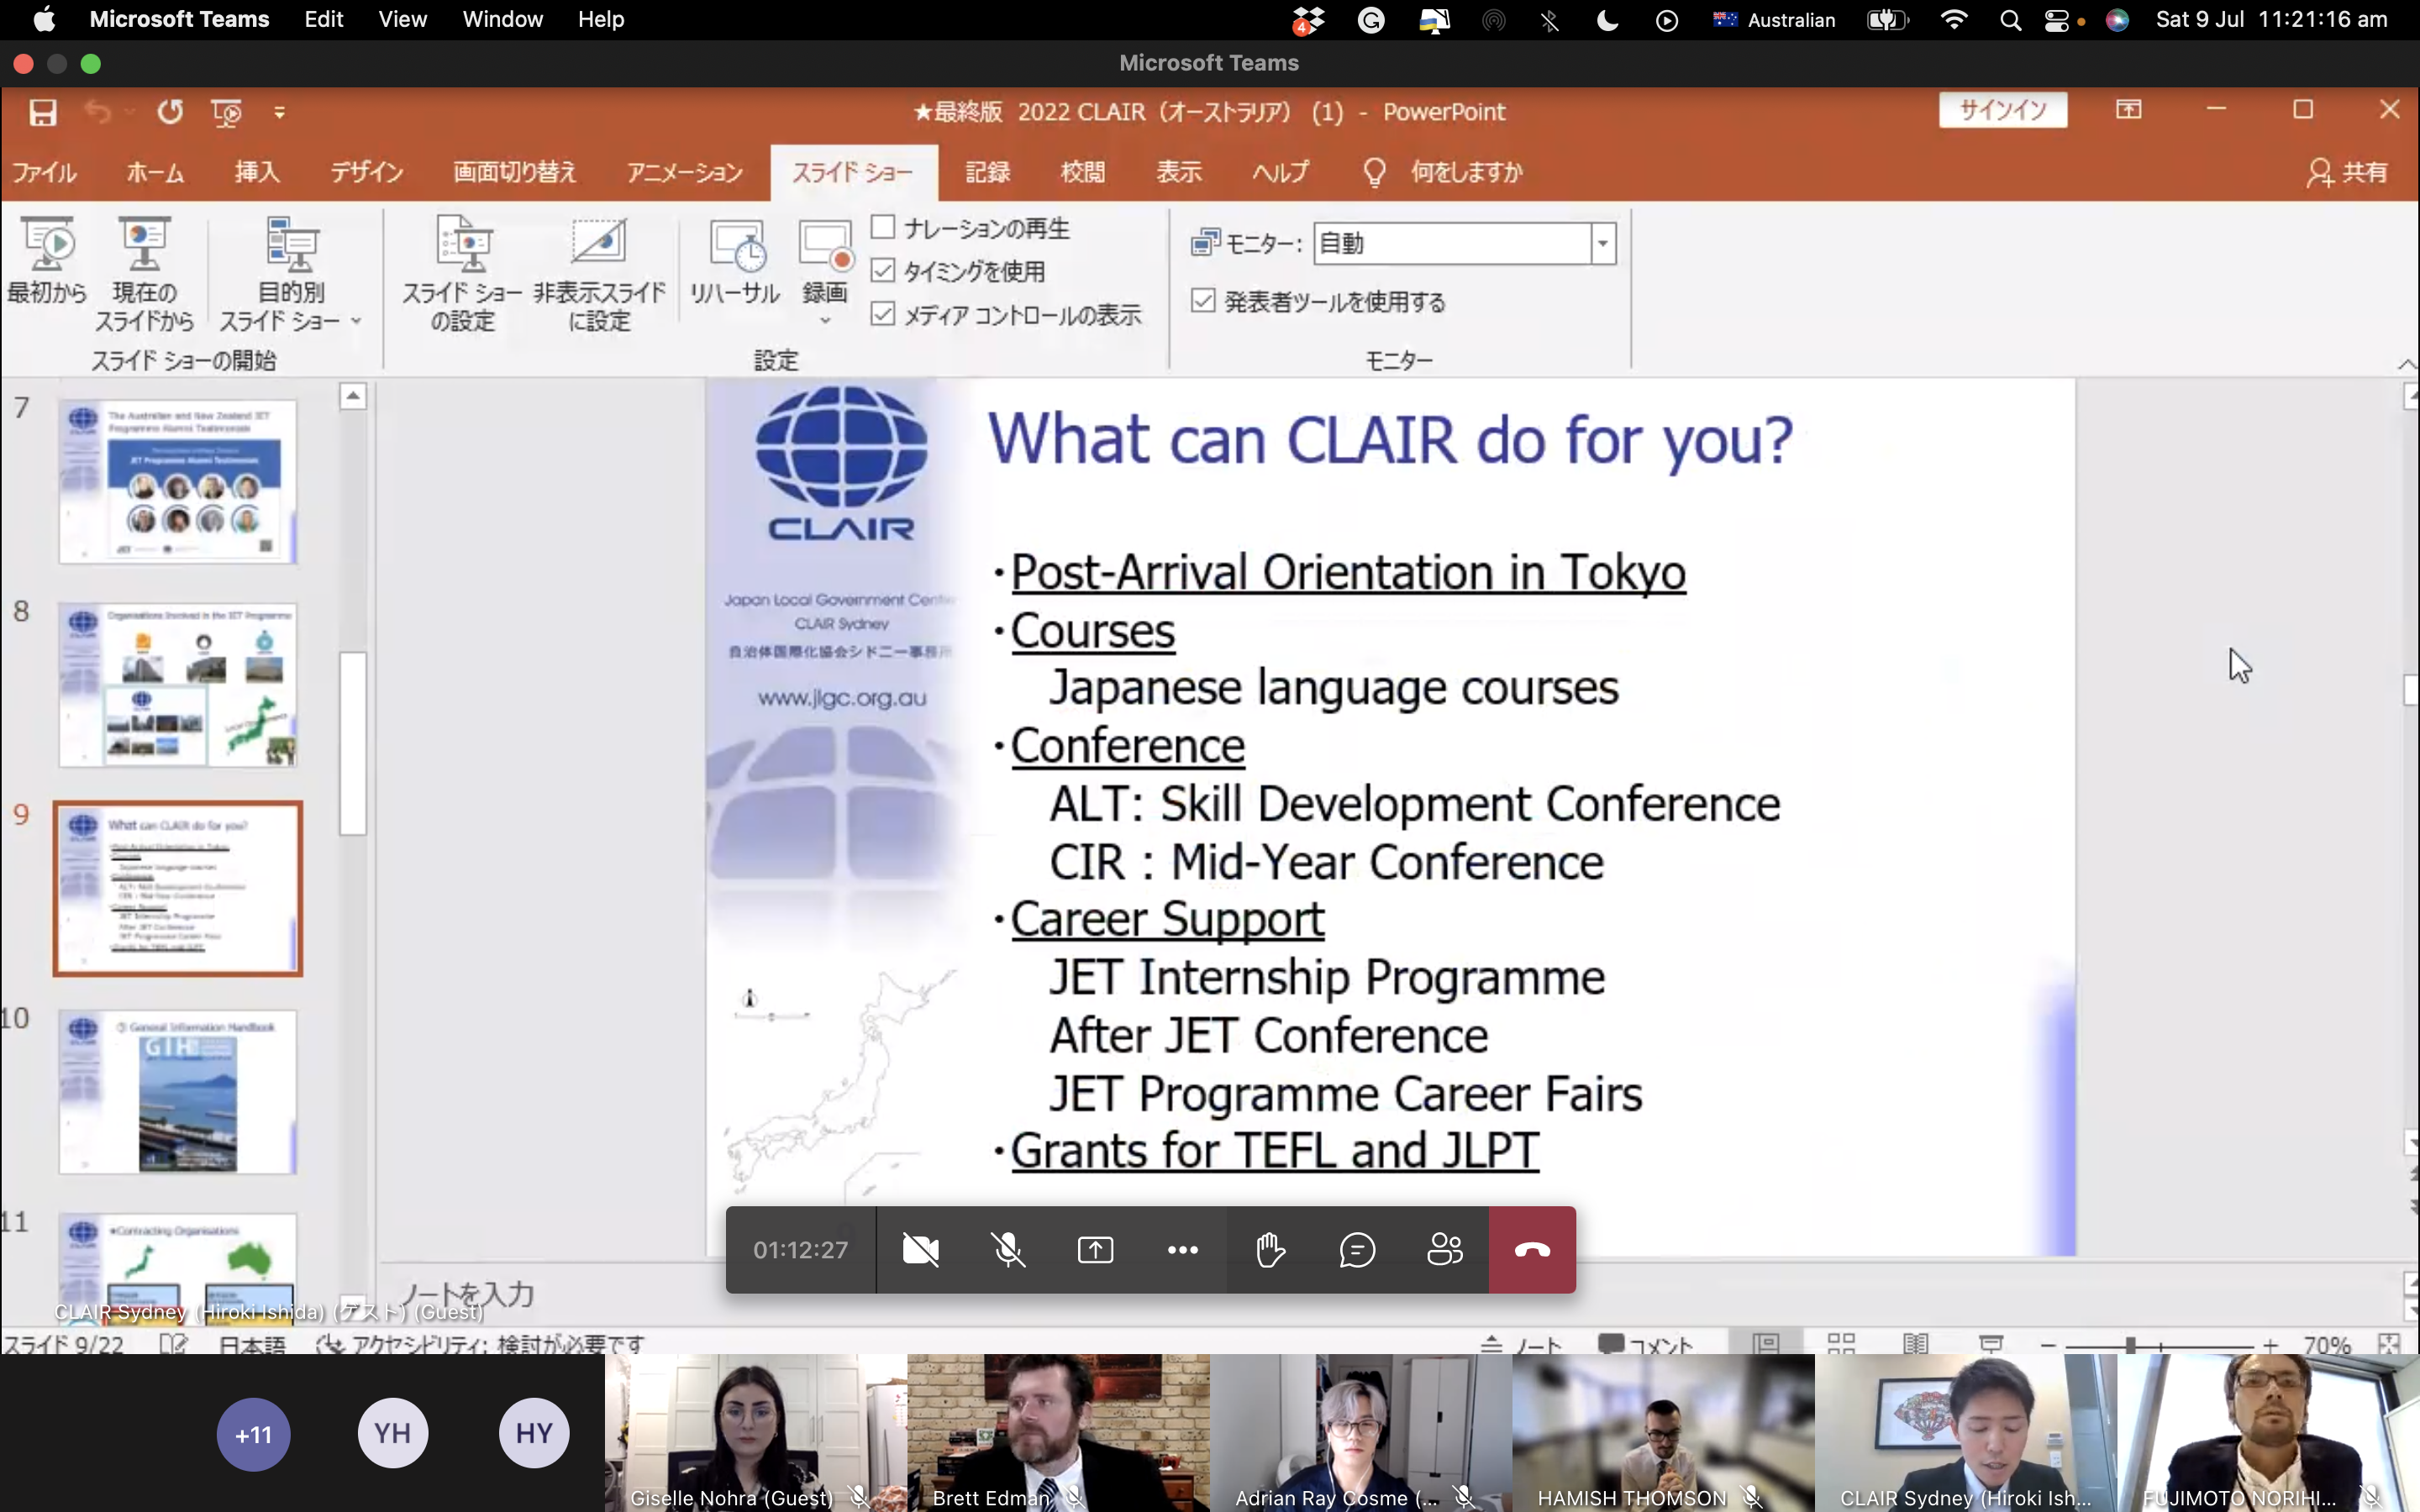Click the Save disk icon in the PowerPoint toolbar
2420x1512 pixels.
42,112
